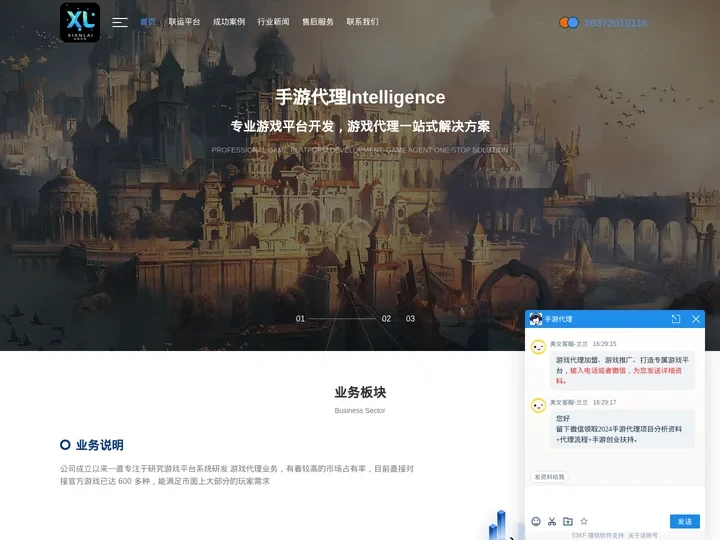Click 53KF 提供软件支持 link
720x540 pixels.
pyautogui.click(x=598, y=535)
